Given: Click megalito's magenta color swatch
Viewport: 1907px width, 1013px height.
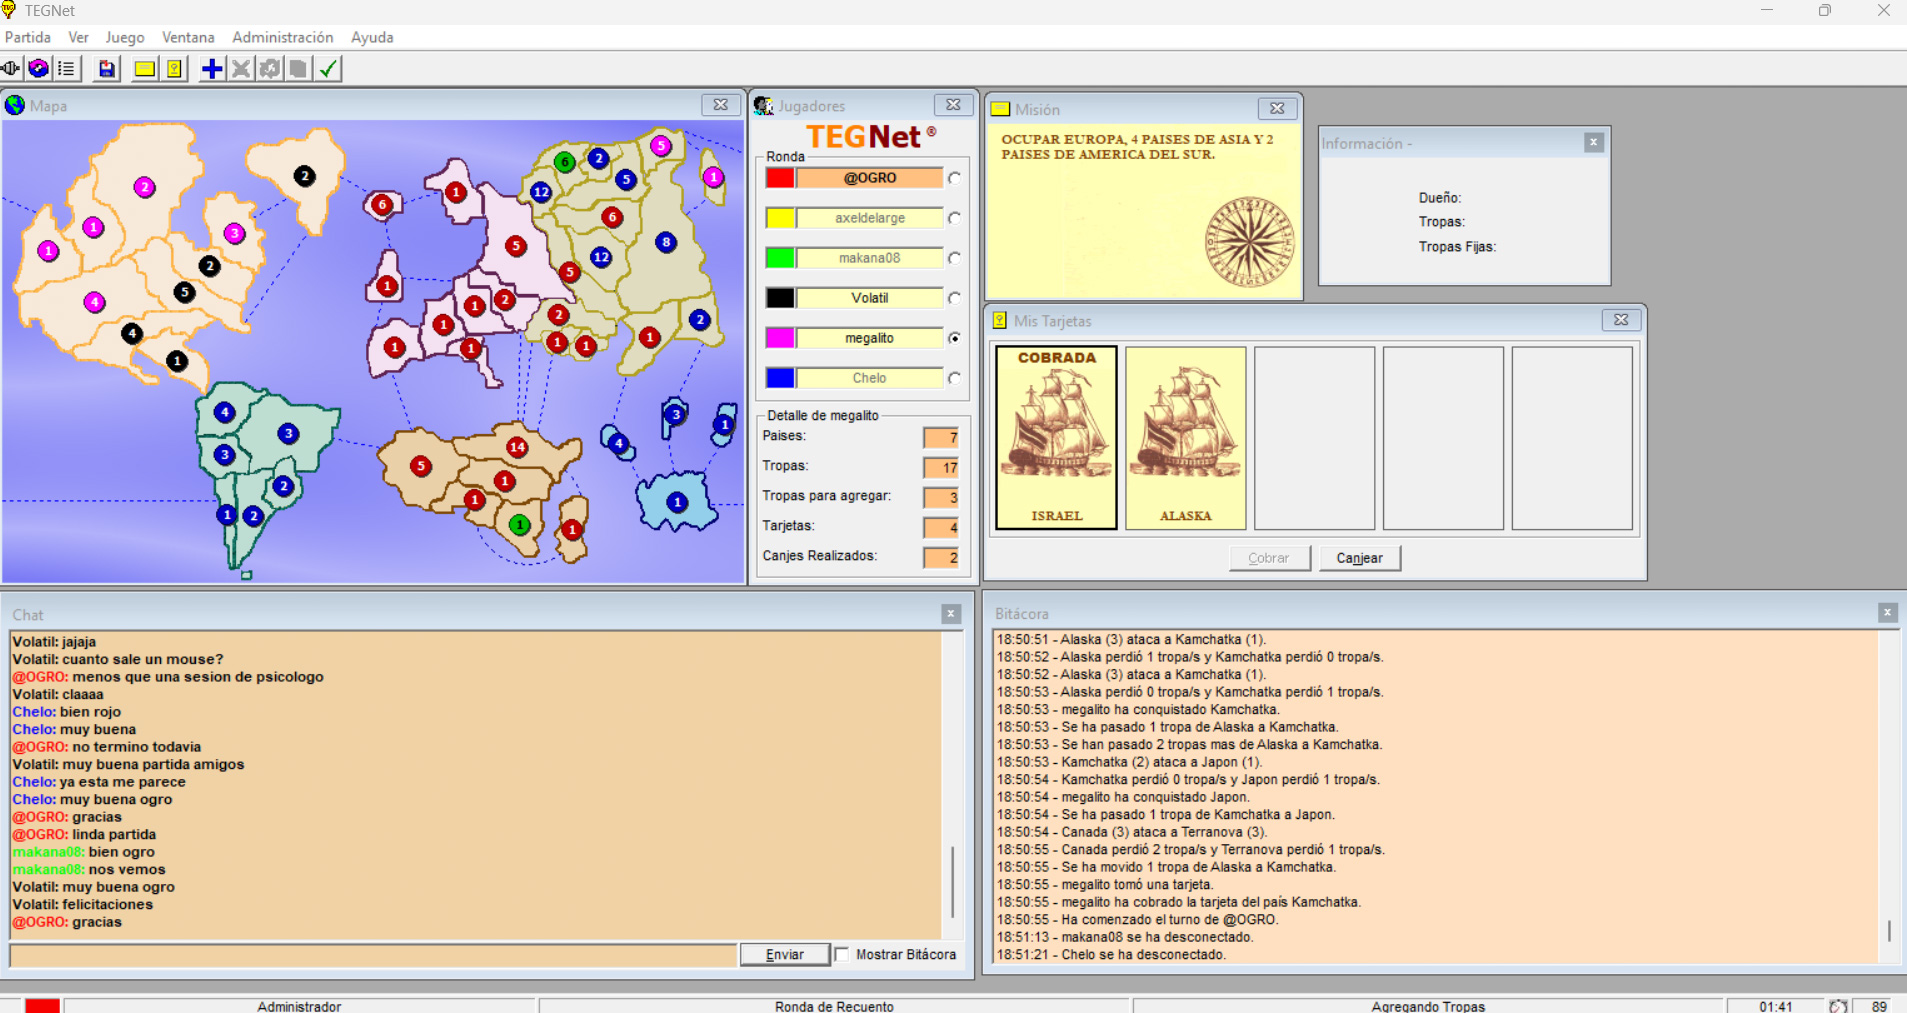Looking at the screenshot, I should point(780,338).
